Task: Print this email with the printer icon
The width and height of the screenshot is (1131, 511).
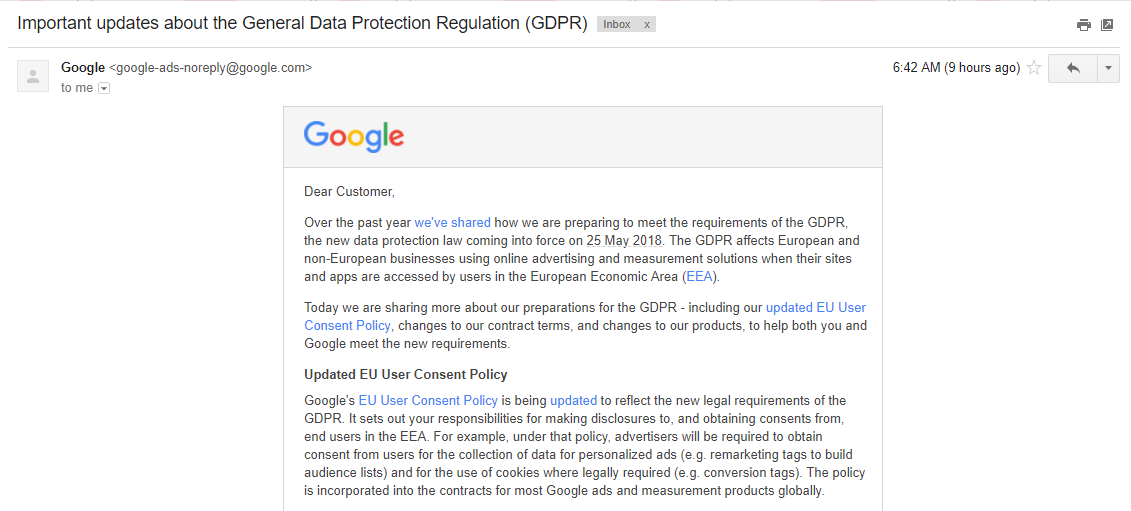Action: coord(1083,25)
